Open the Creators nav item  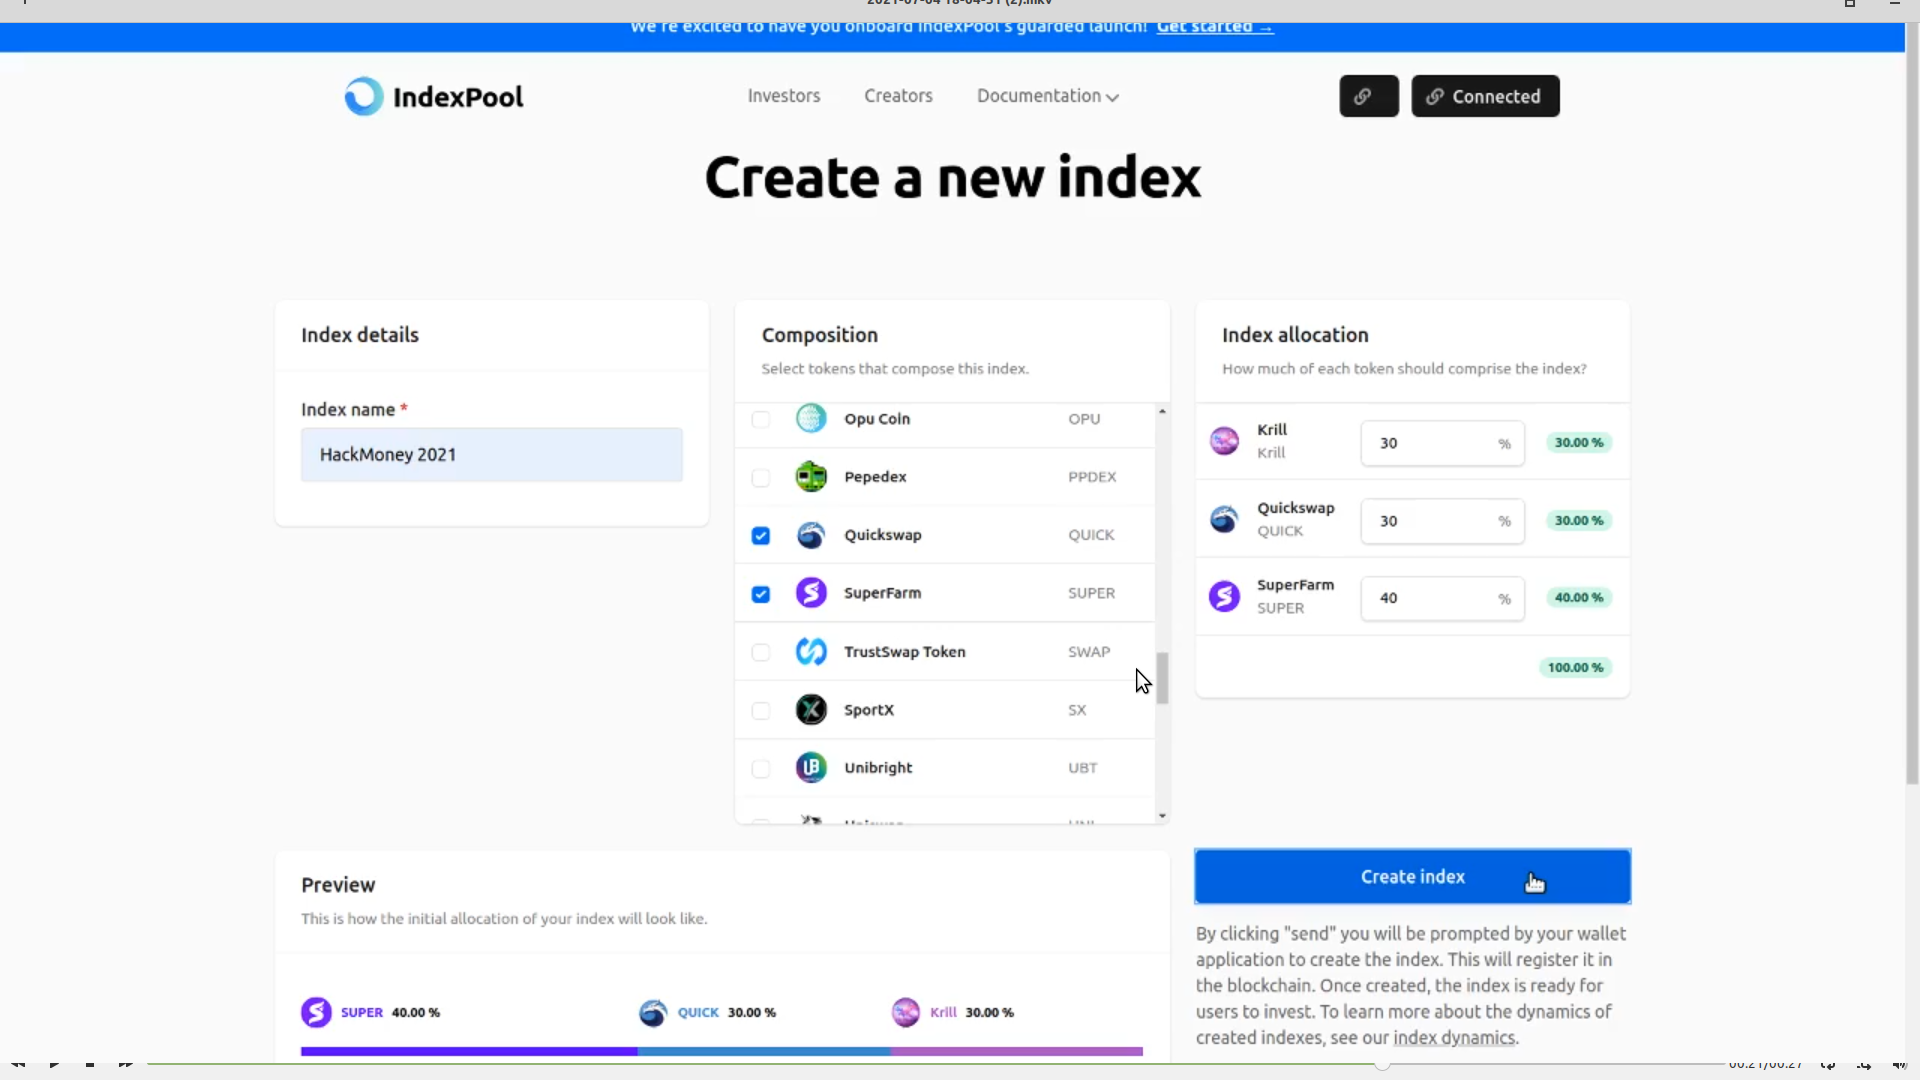898,96
